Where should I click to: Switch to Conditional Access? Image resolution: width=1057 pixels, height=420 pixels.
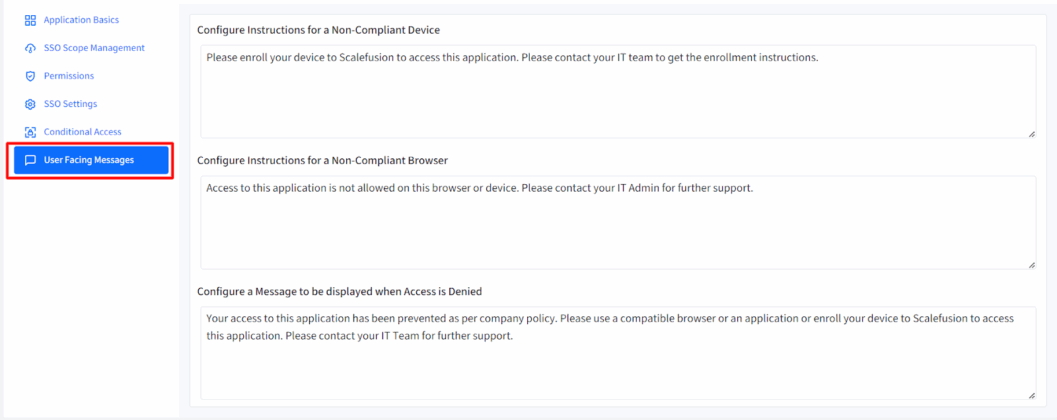click(82, 132)
